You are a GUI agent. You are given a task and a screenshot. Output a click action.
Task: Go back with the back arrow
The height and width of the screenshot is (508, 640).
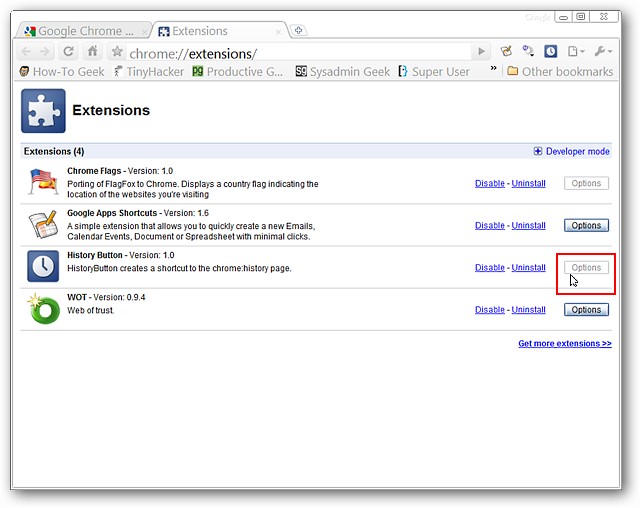(x=27, y=51)
